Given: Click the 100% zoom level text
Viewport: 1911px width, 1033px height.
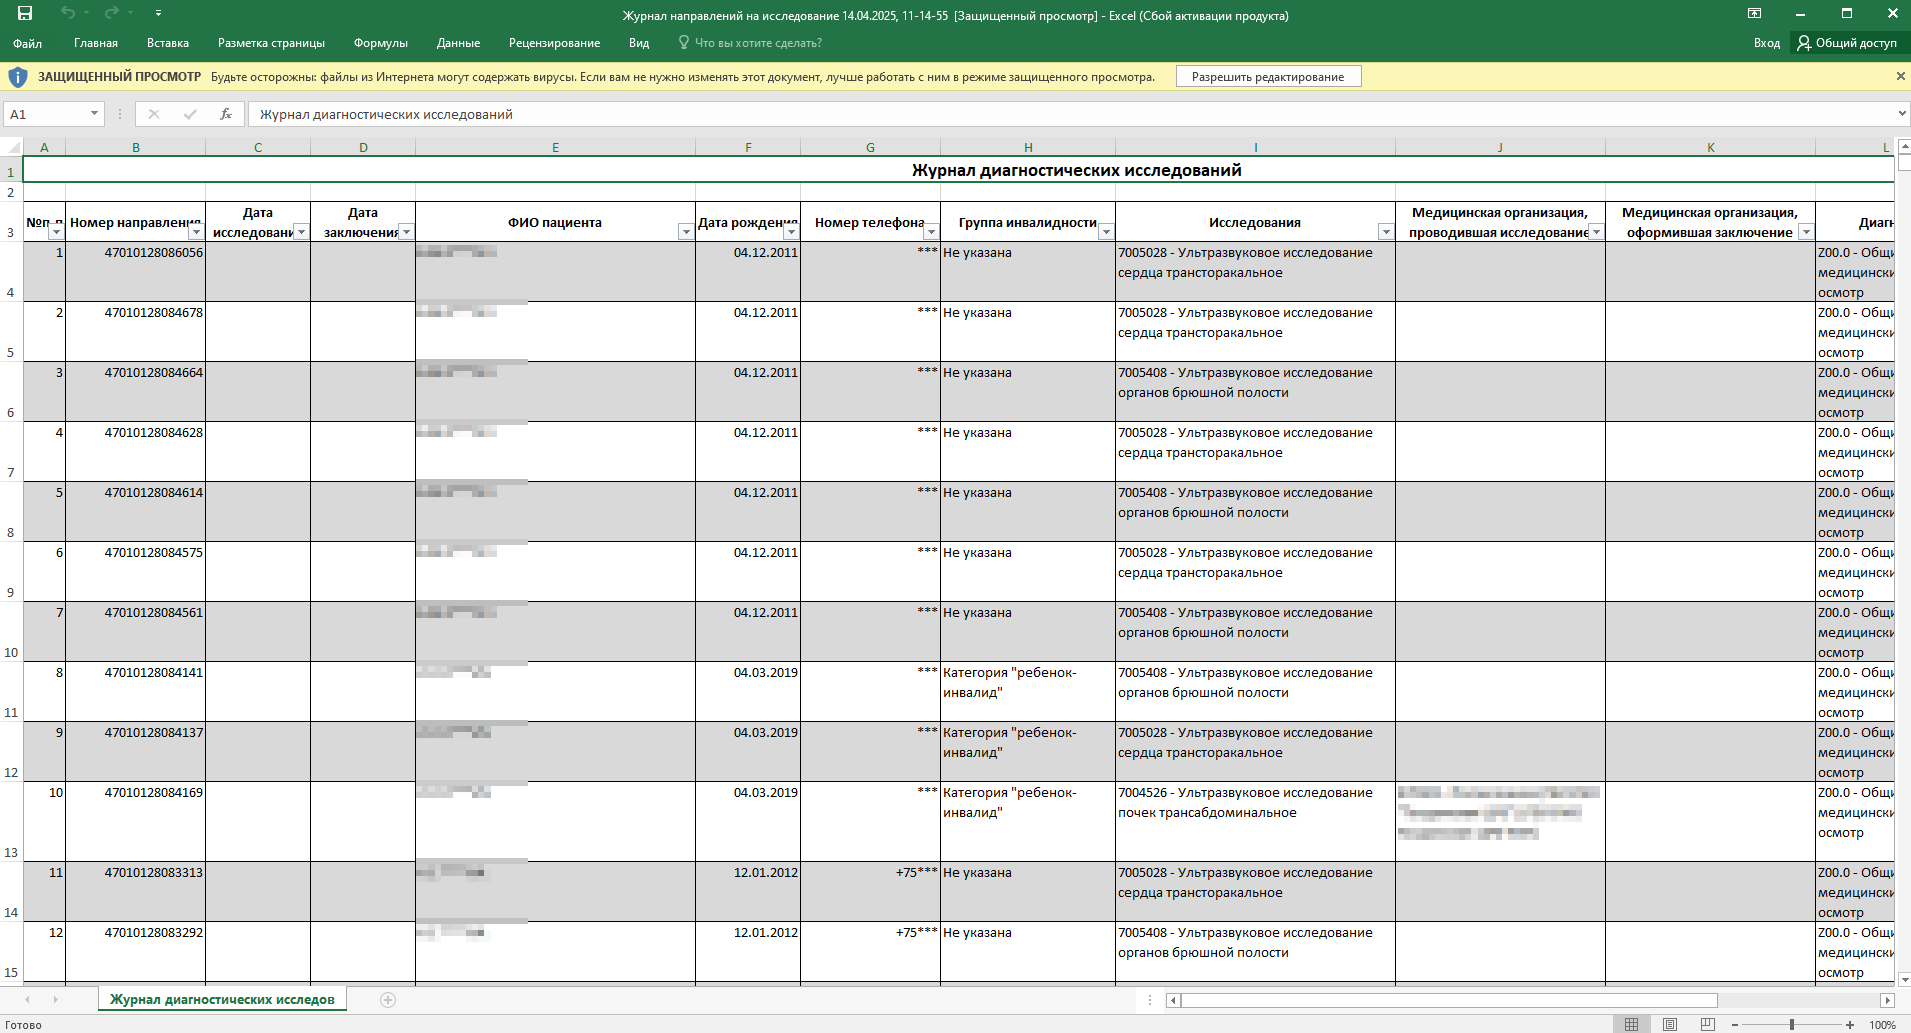Looking at the screenshot, I should point(1883,1025).
